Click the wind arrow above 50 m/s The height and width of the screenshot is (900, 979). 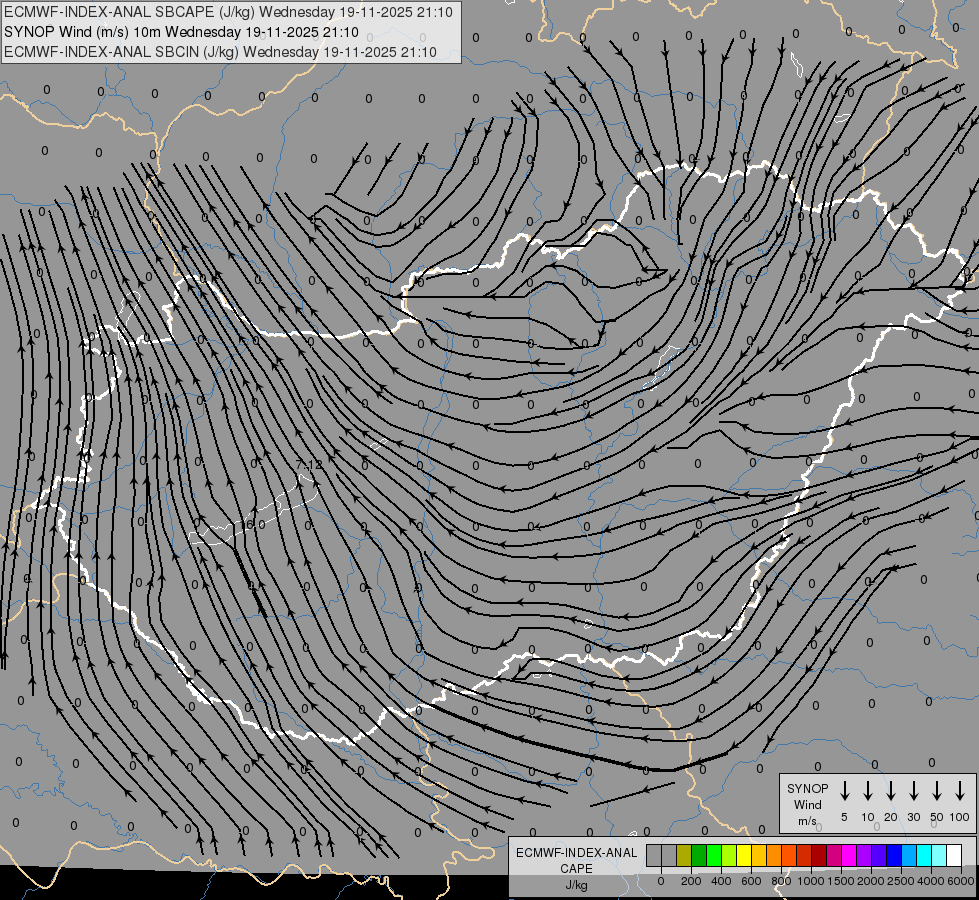click(x=937, y=790)
